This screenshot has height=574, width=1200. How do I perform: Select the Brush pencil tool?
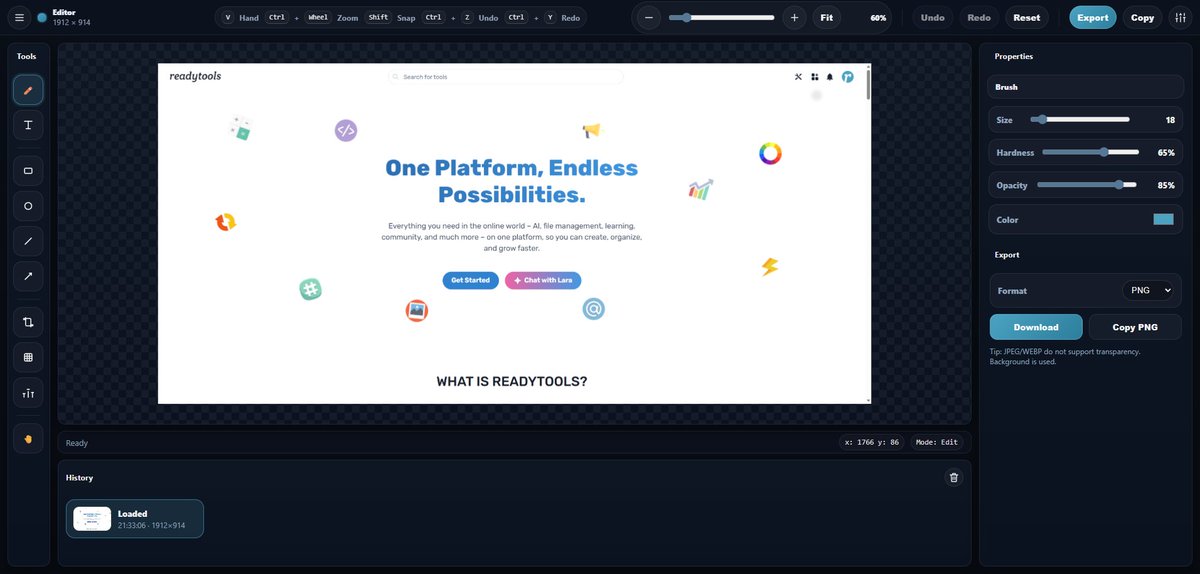pyautogui.click(x=28, y=90)
